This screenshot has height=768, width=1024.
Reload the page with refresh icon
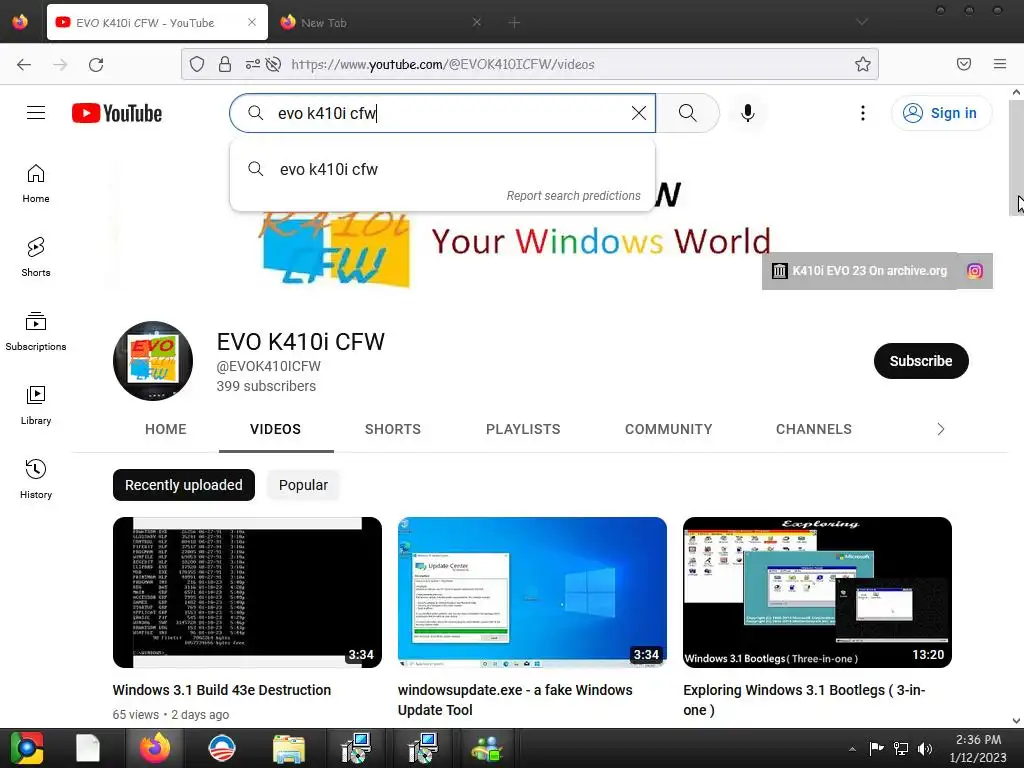[x=96, y=64]
